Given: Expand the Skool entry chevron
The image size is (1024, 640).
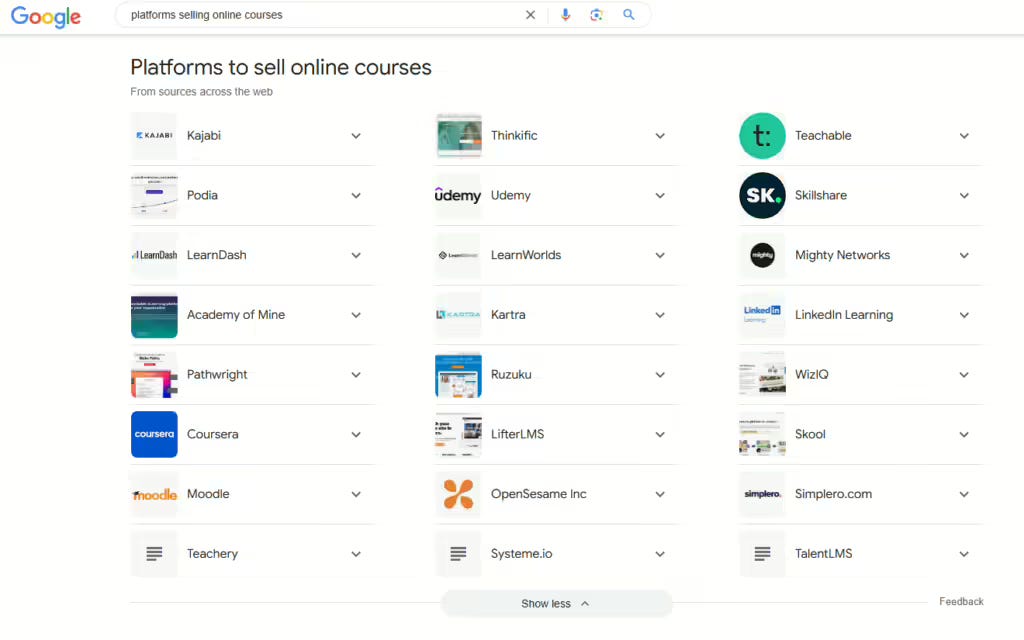Looking at the screenshot, I should click(964, 434).
